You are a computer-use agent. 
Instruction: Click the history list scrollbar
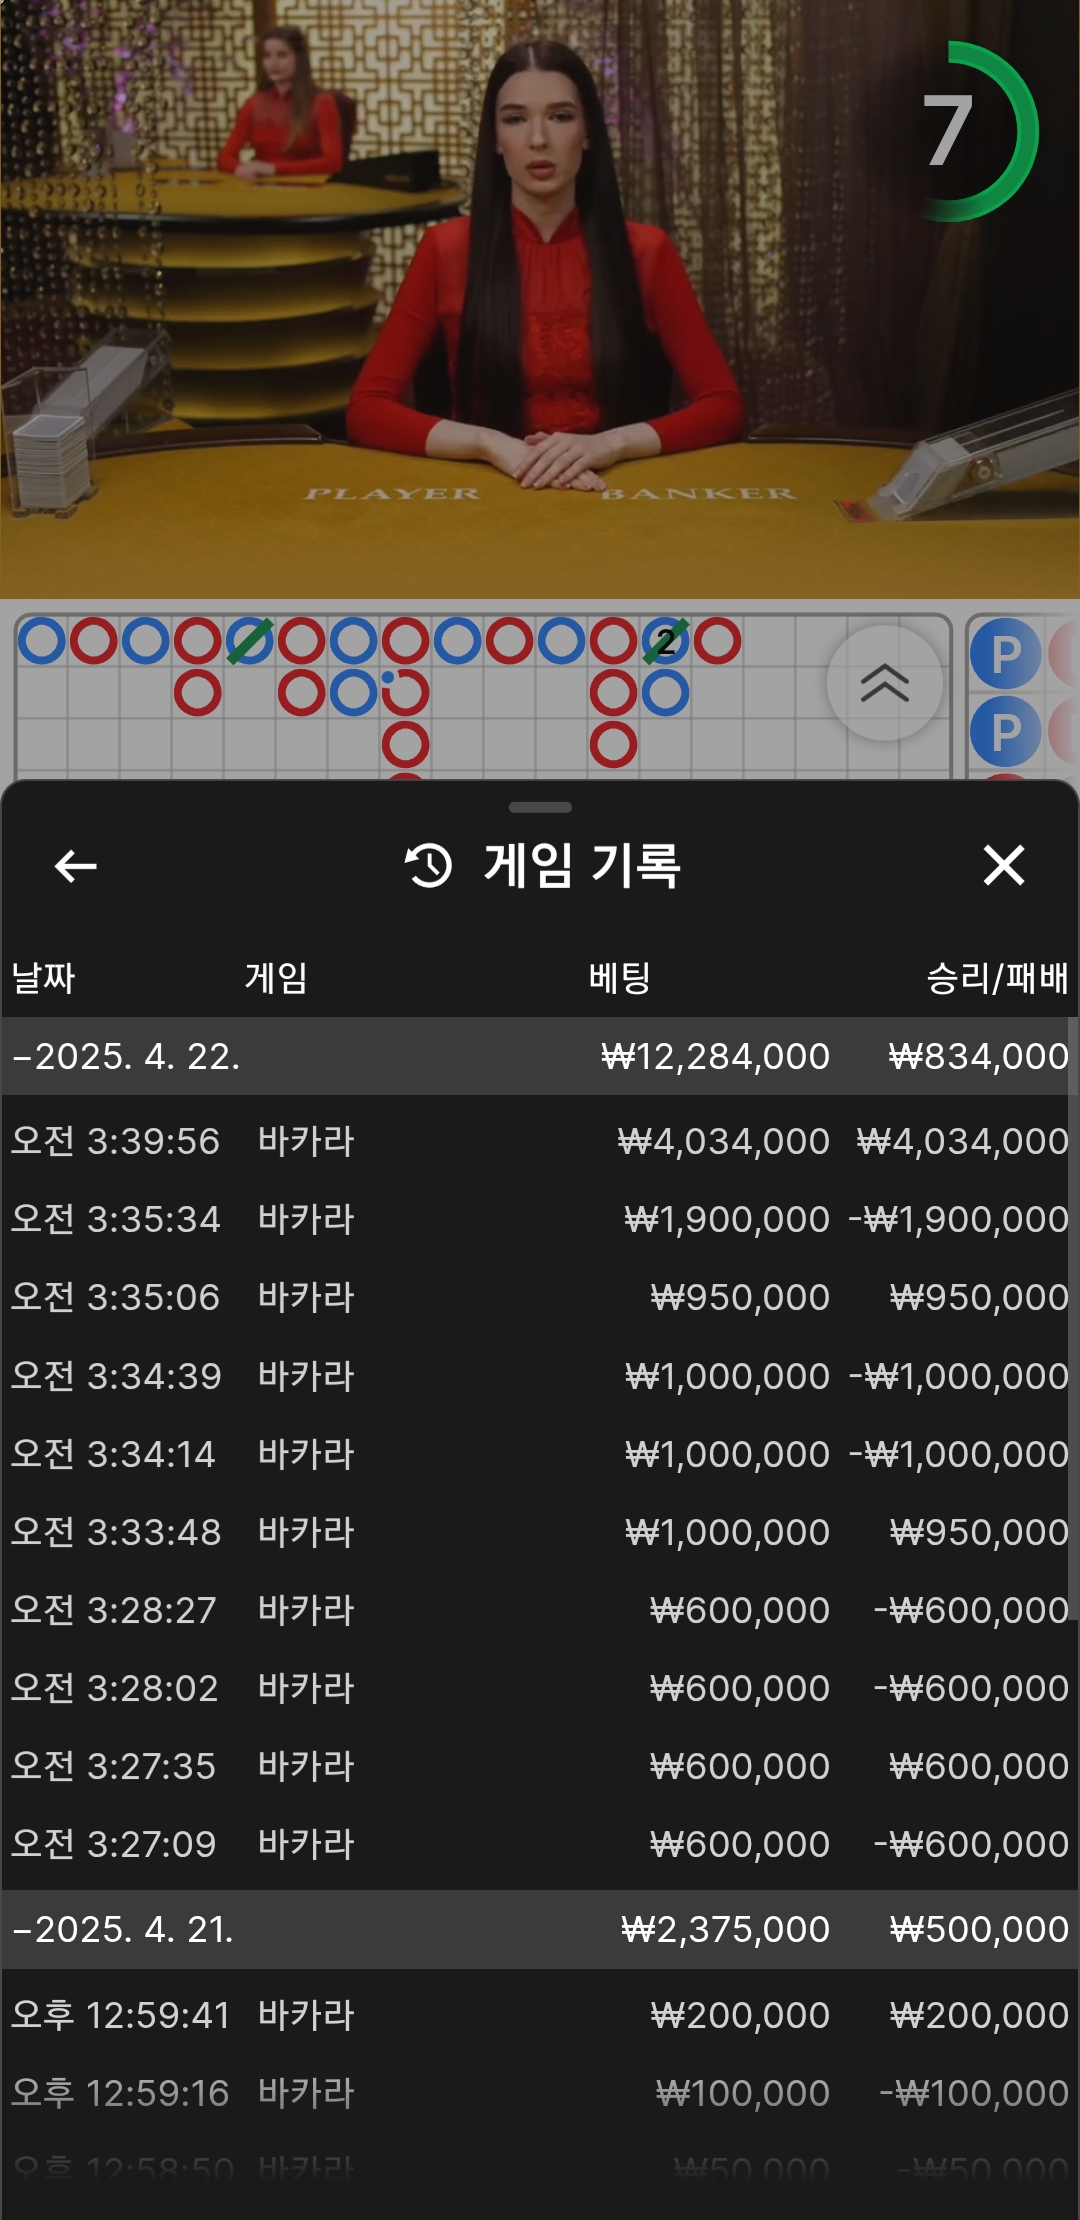click(x=1072, y=1300)
